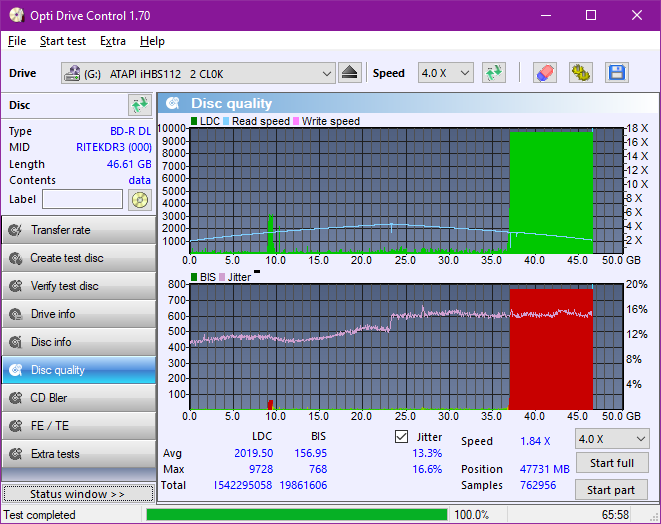Click the LDC total value 1542295058

coord(243,485)
